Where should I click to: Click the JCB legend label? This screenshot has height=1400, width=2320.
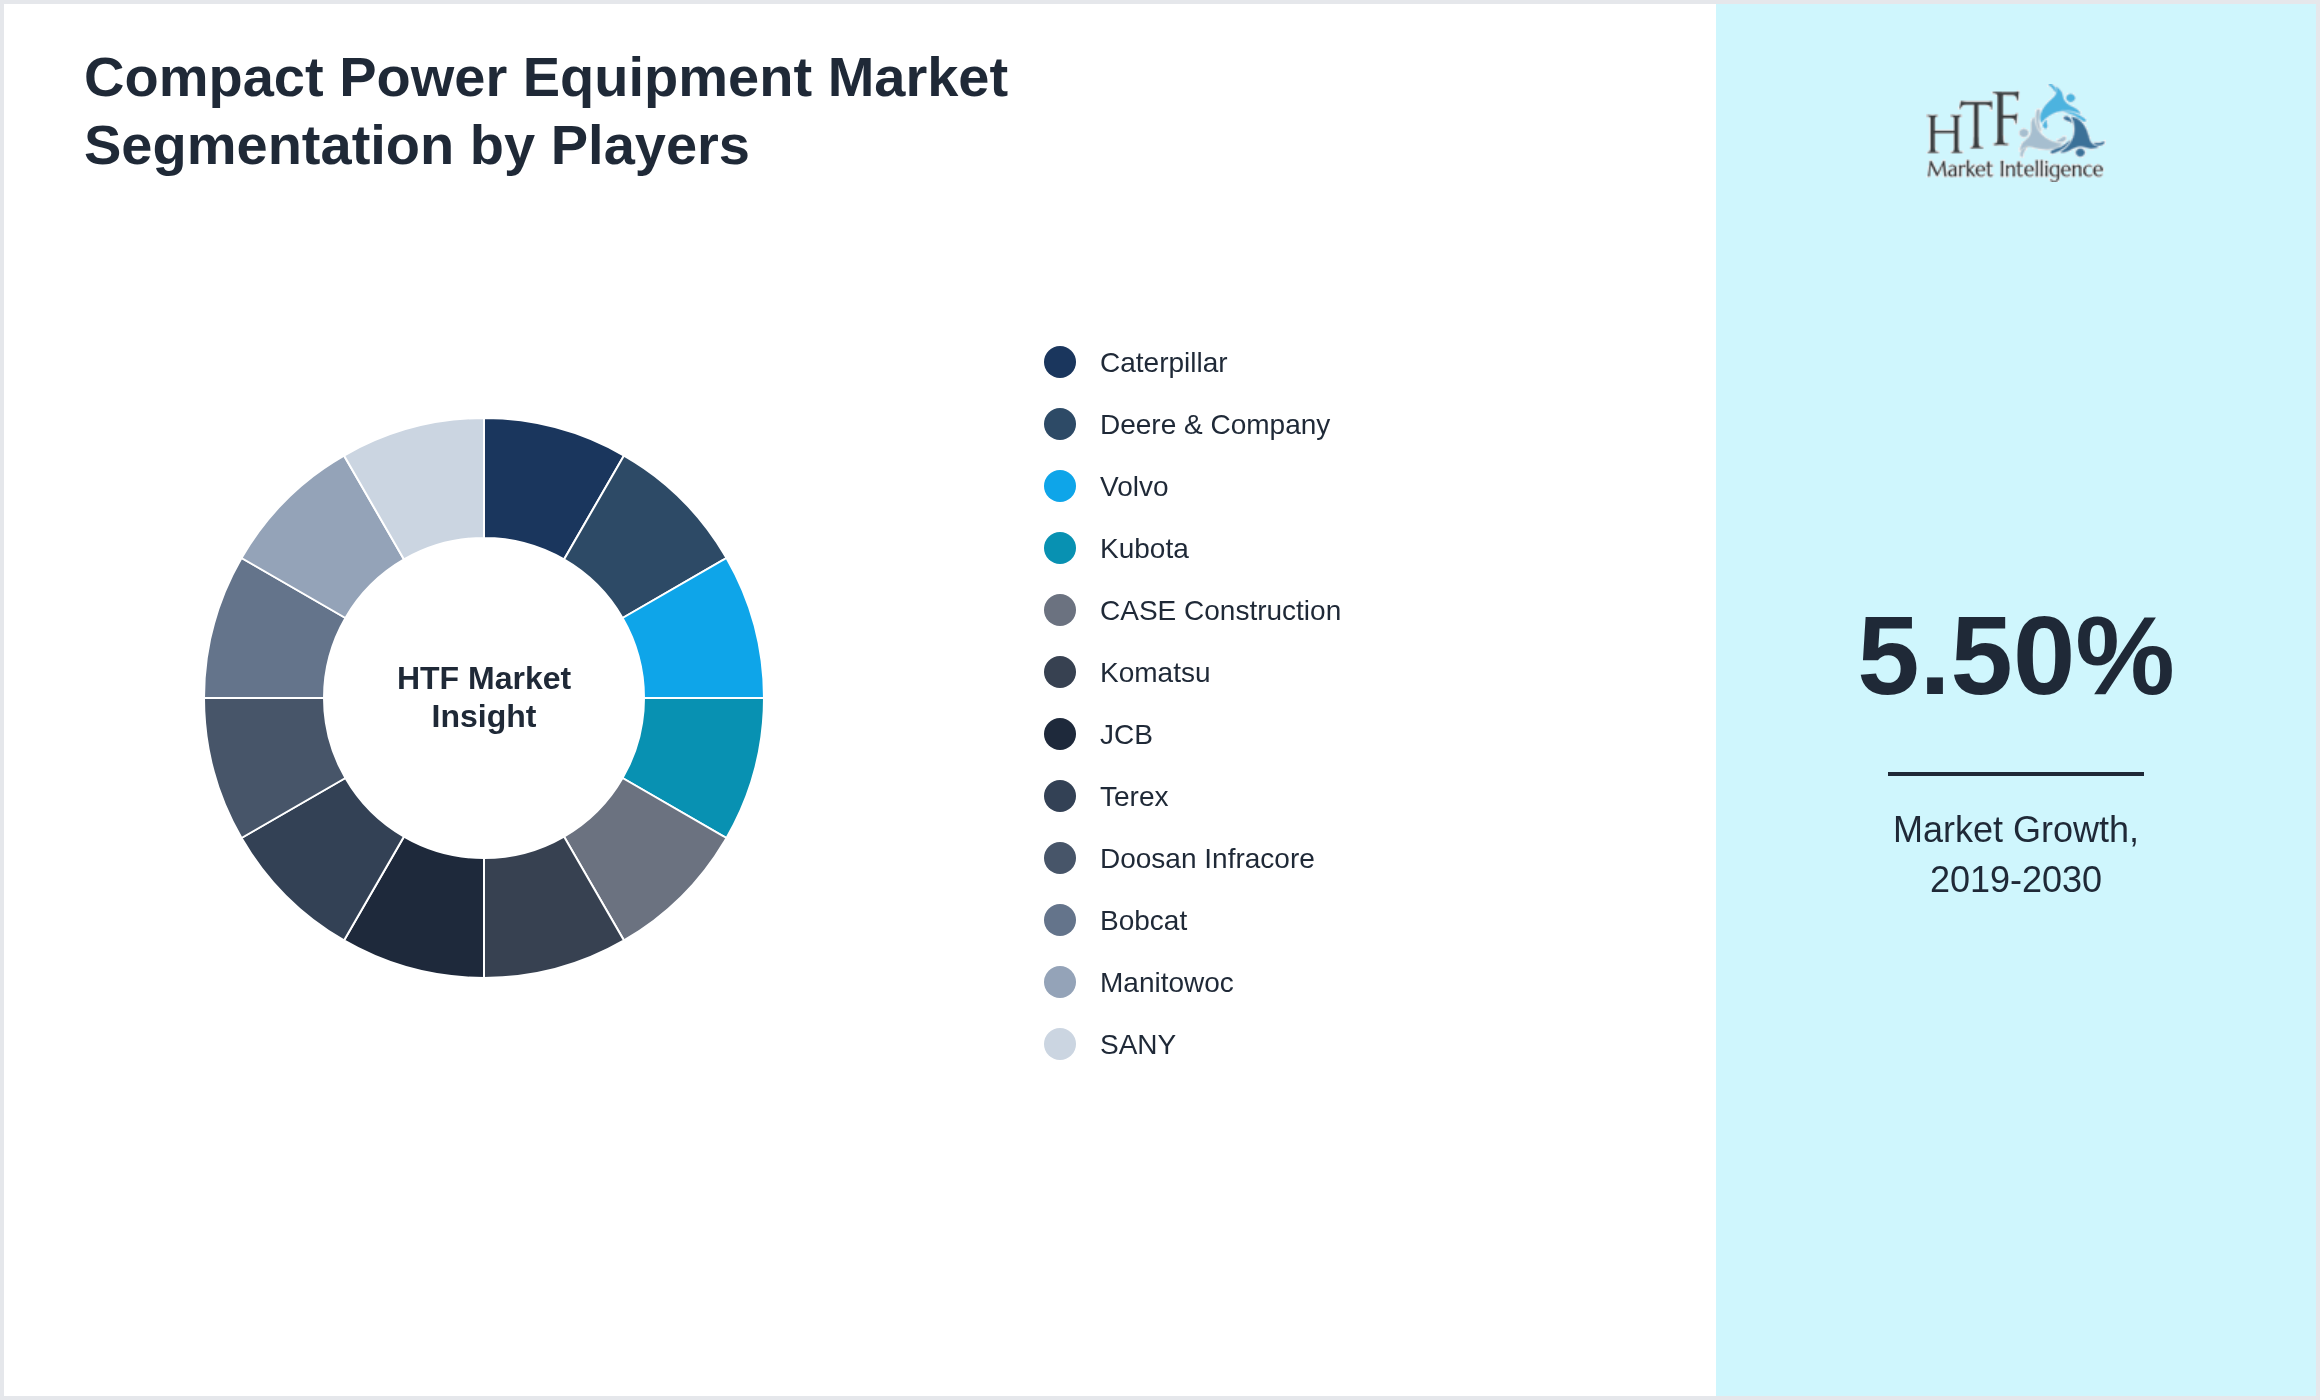pos(1126,734)
